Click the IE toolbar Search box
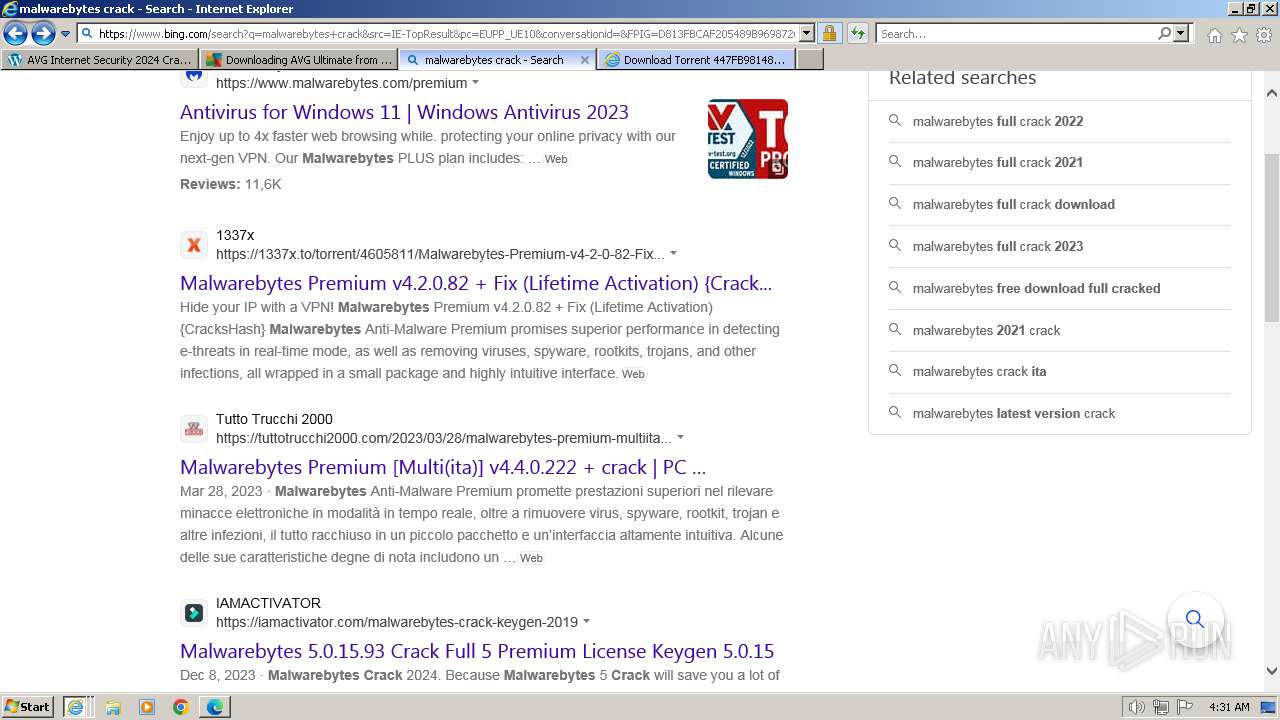The image size is (1280, 720). tap(1016, 34)
